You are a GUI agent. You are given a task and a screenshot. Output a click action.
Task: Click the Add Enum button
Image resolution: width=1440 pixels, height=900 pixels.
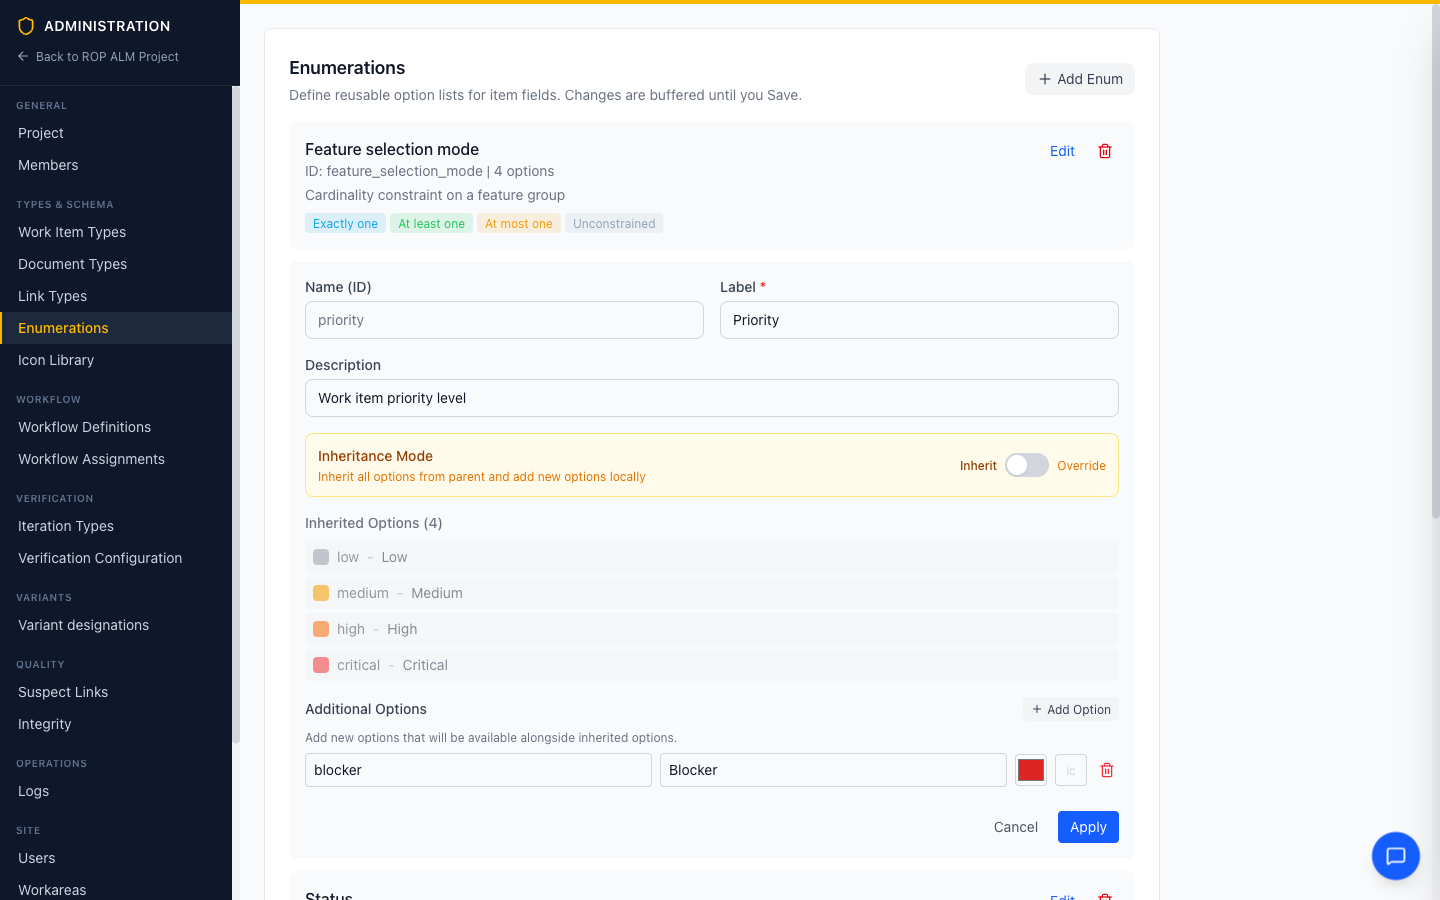coord(1080,79)
